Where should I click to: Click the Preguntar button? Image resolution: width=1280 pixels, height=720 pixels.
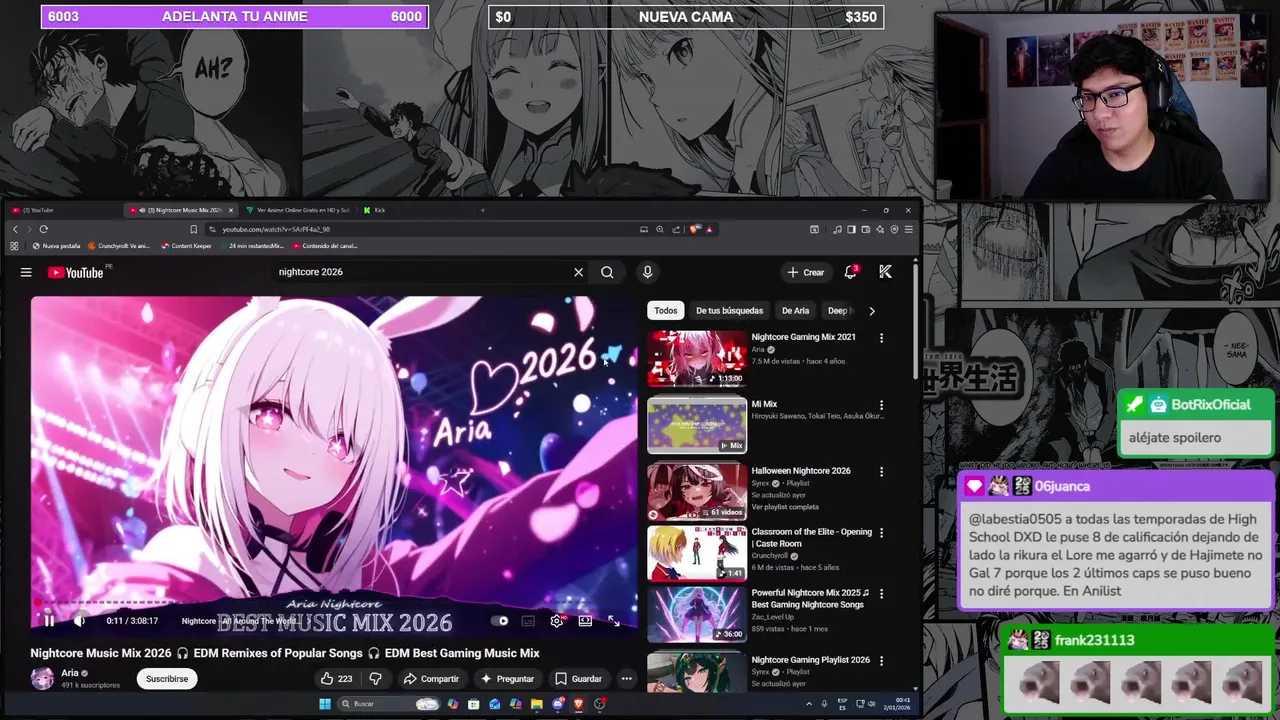508,679
